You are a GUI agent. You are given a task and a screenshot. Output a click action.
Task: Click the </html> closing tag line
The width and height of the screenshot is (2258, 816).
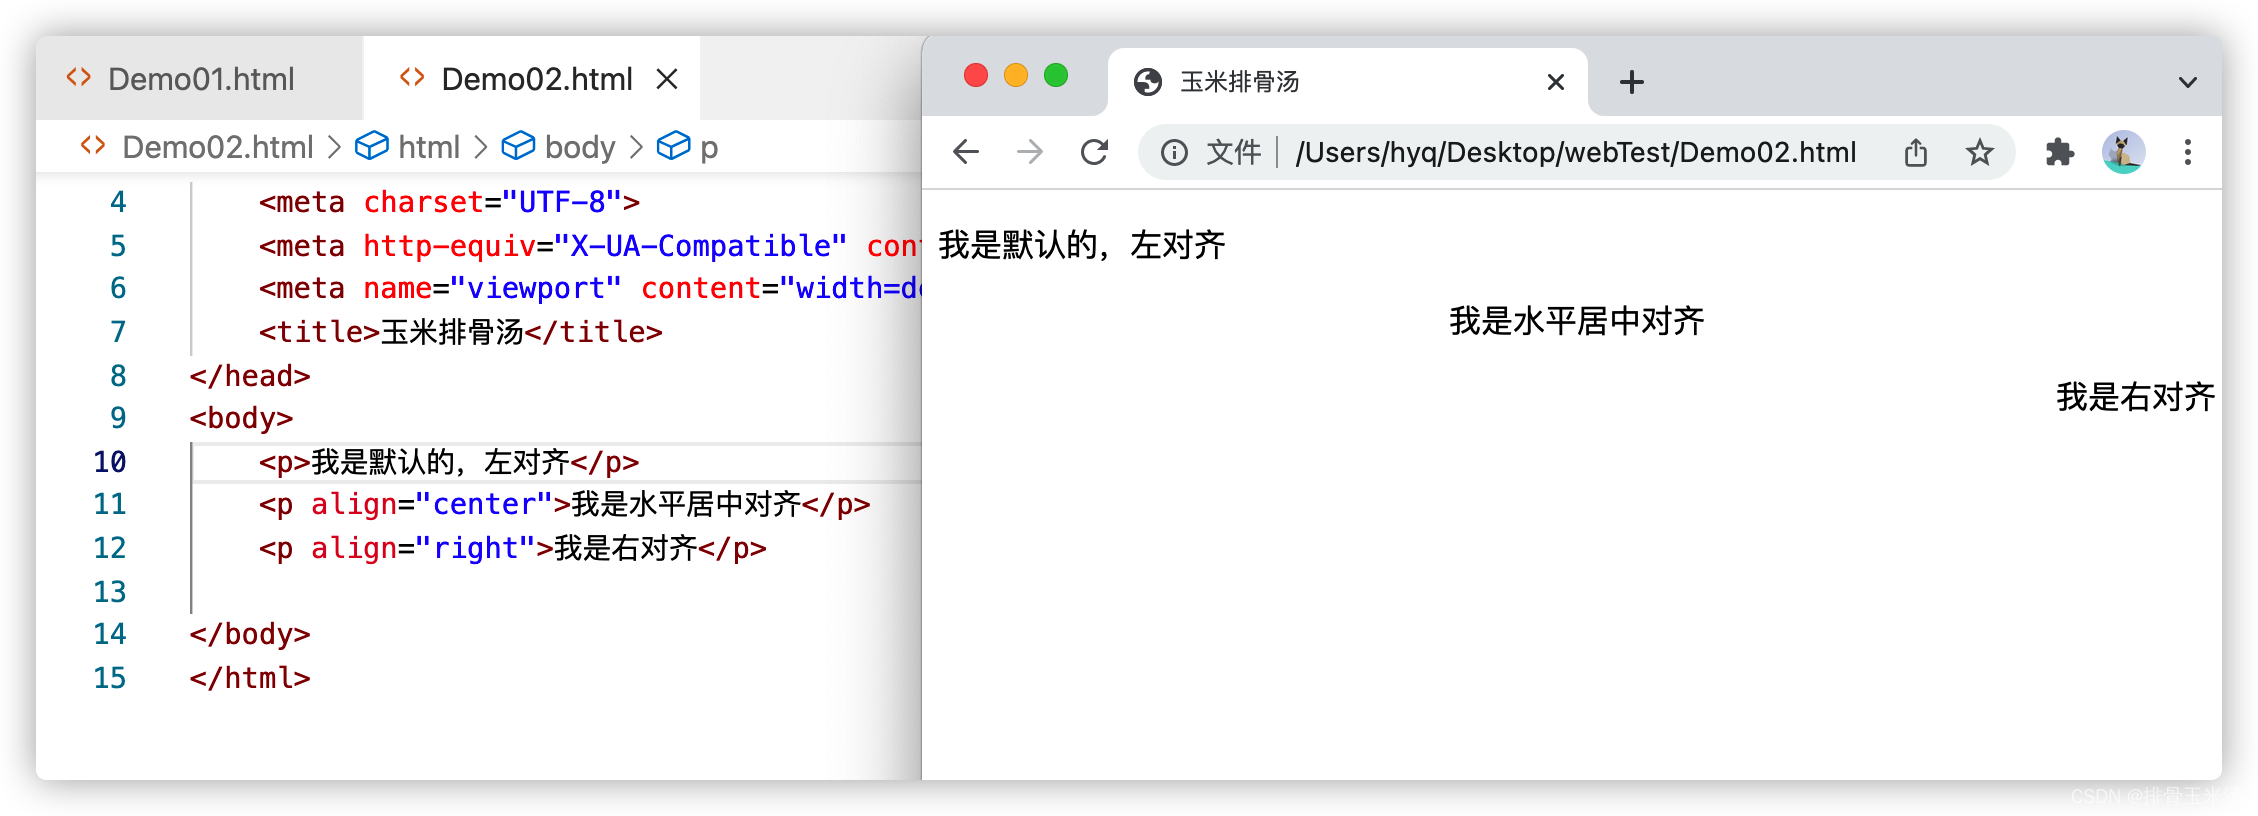tap(250, 678)
